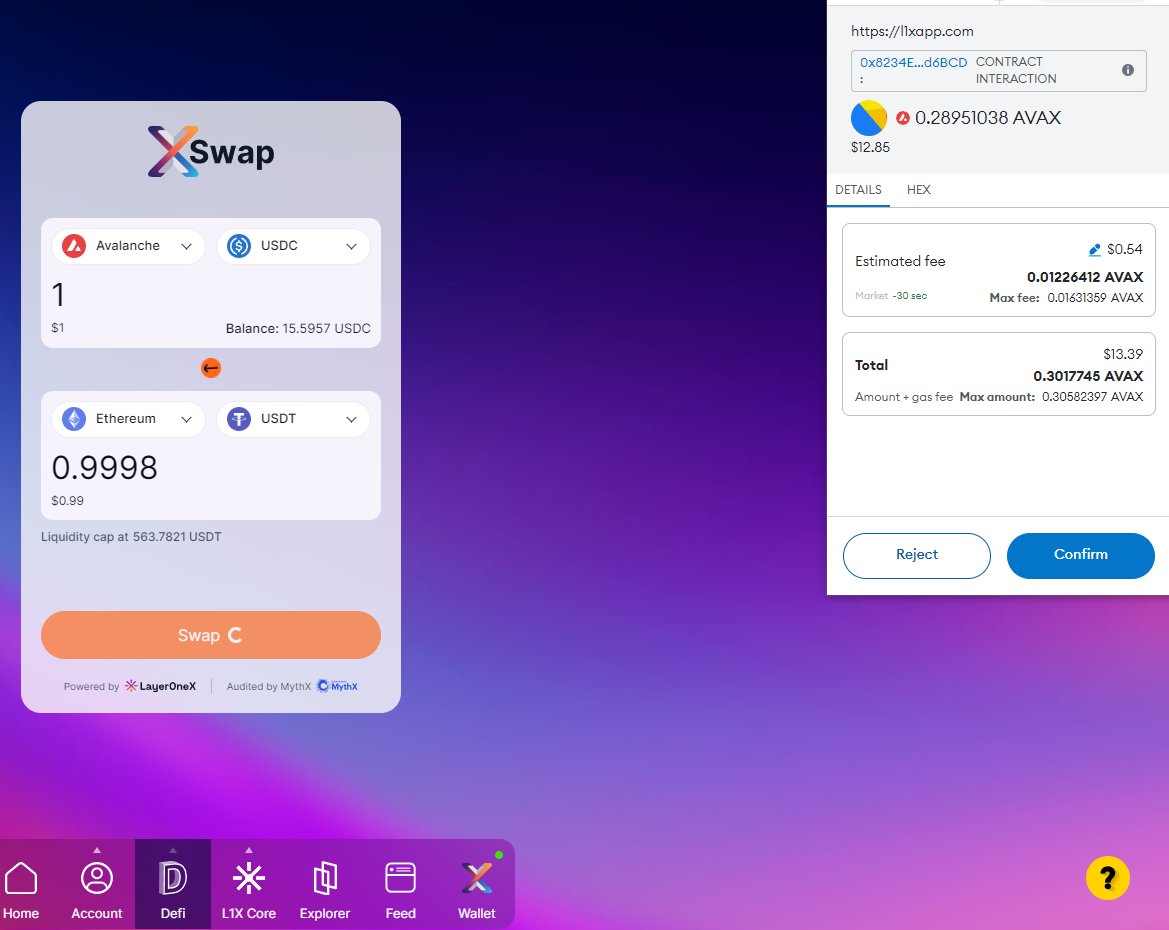The image size is (1169, 930).
Task: Click the MythX audit logo link
Action: point(338,686)
